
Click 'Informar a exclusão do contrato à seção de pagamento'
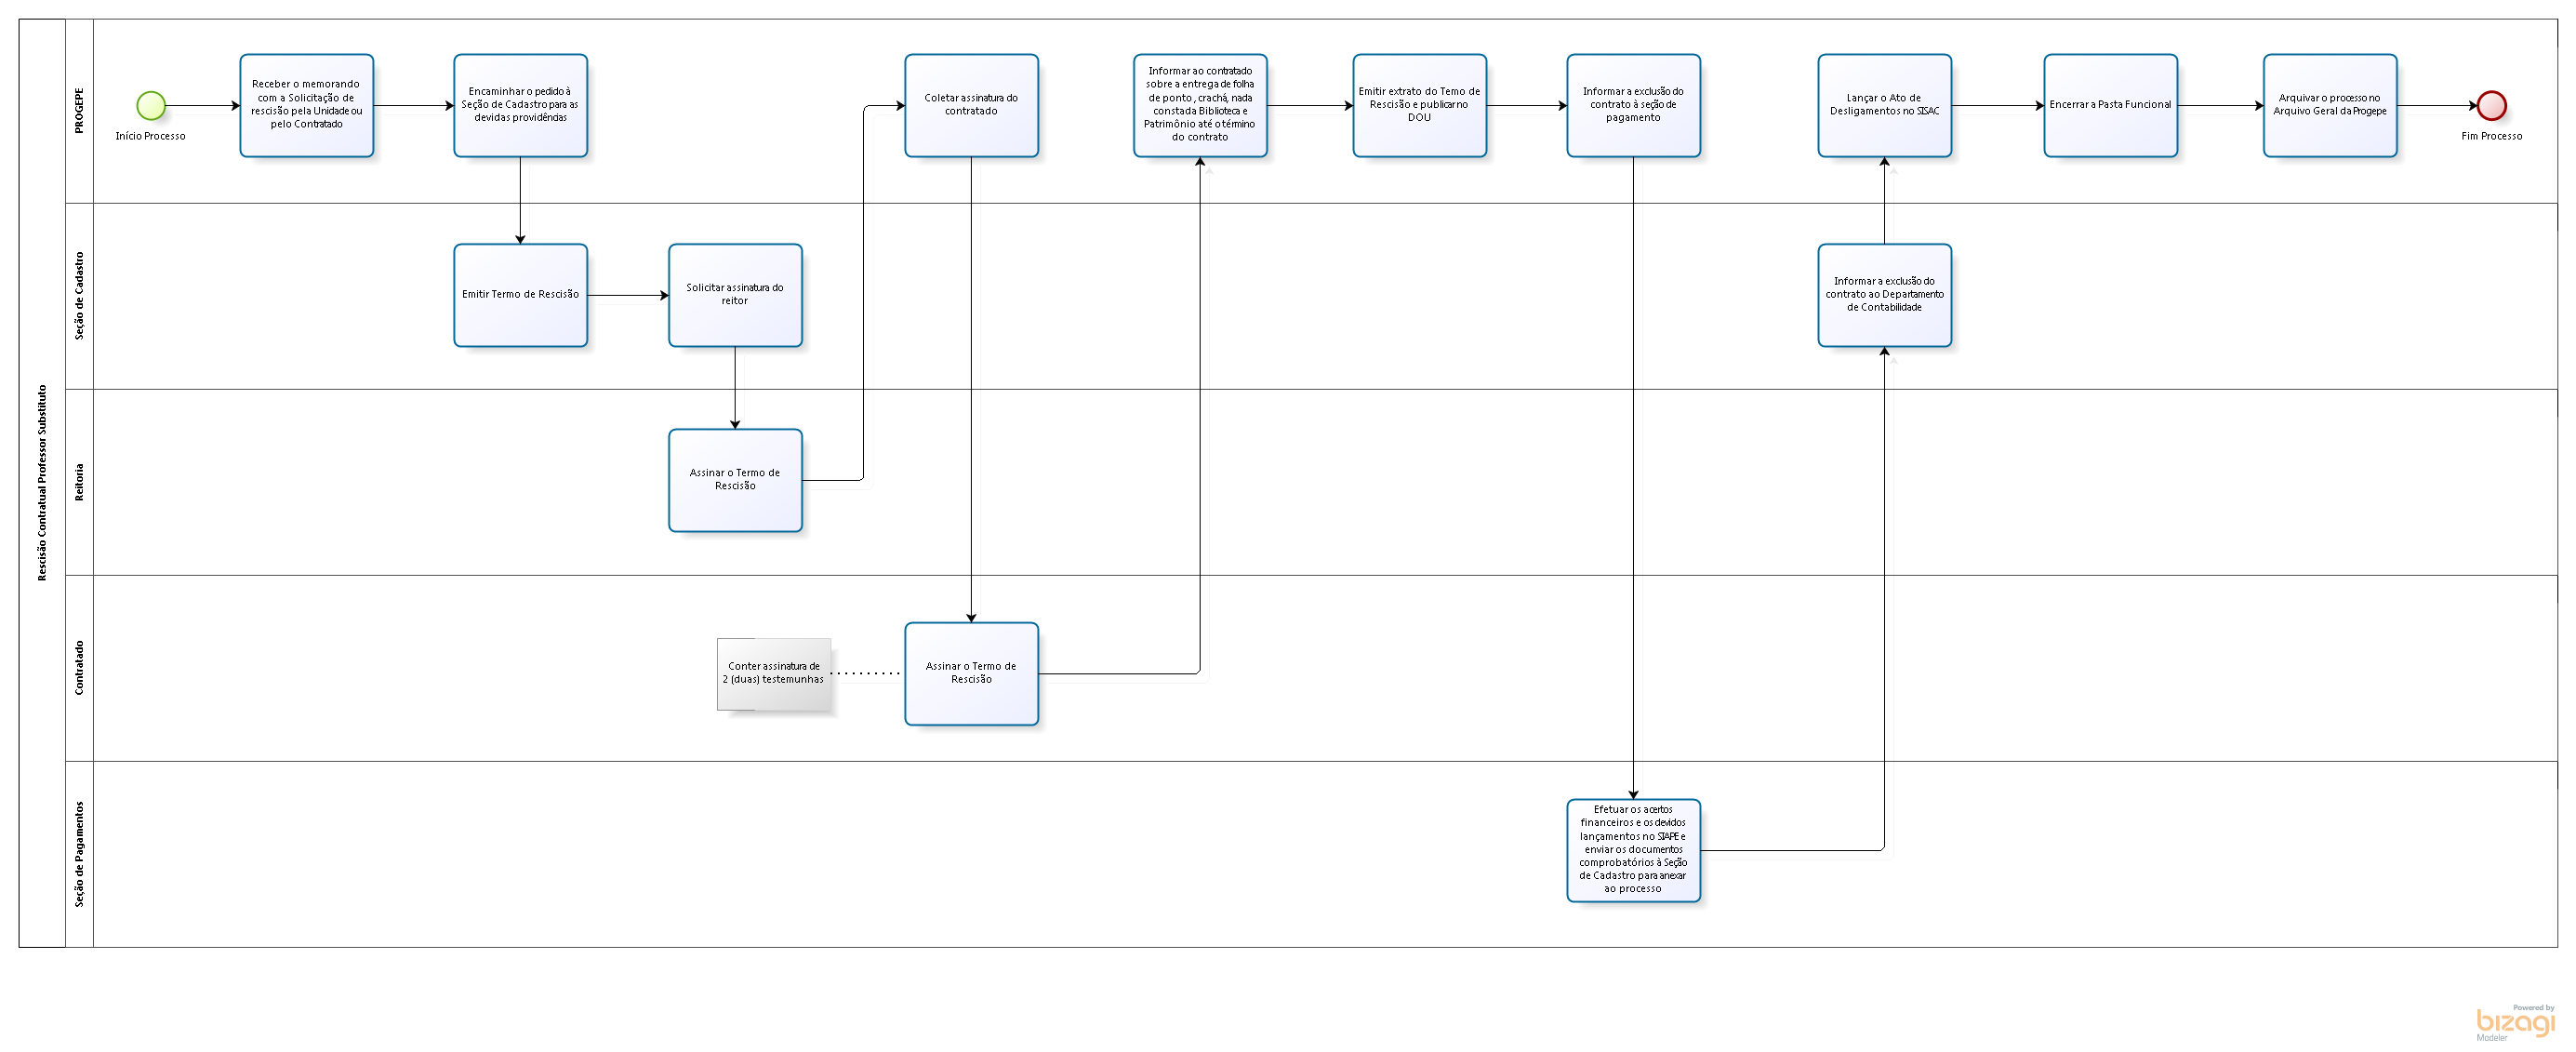[x=1633, y=105]
